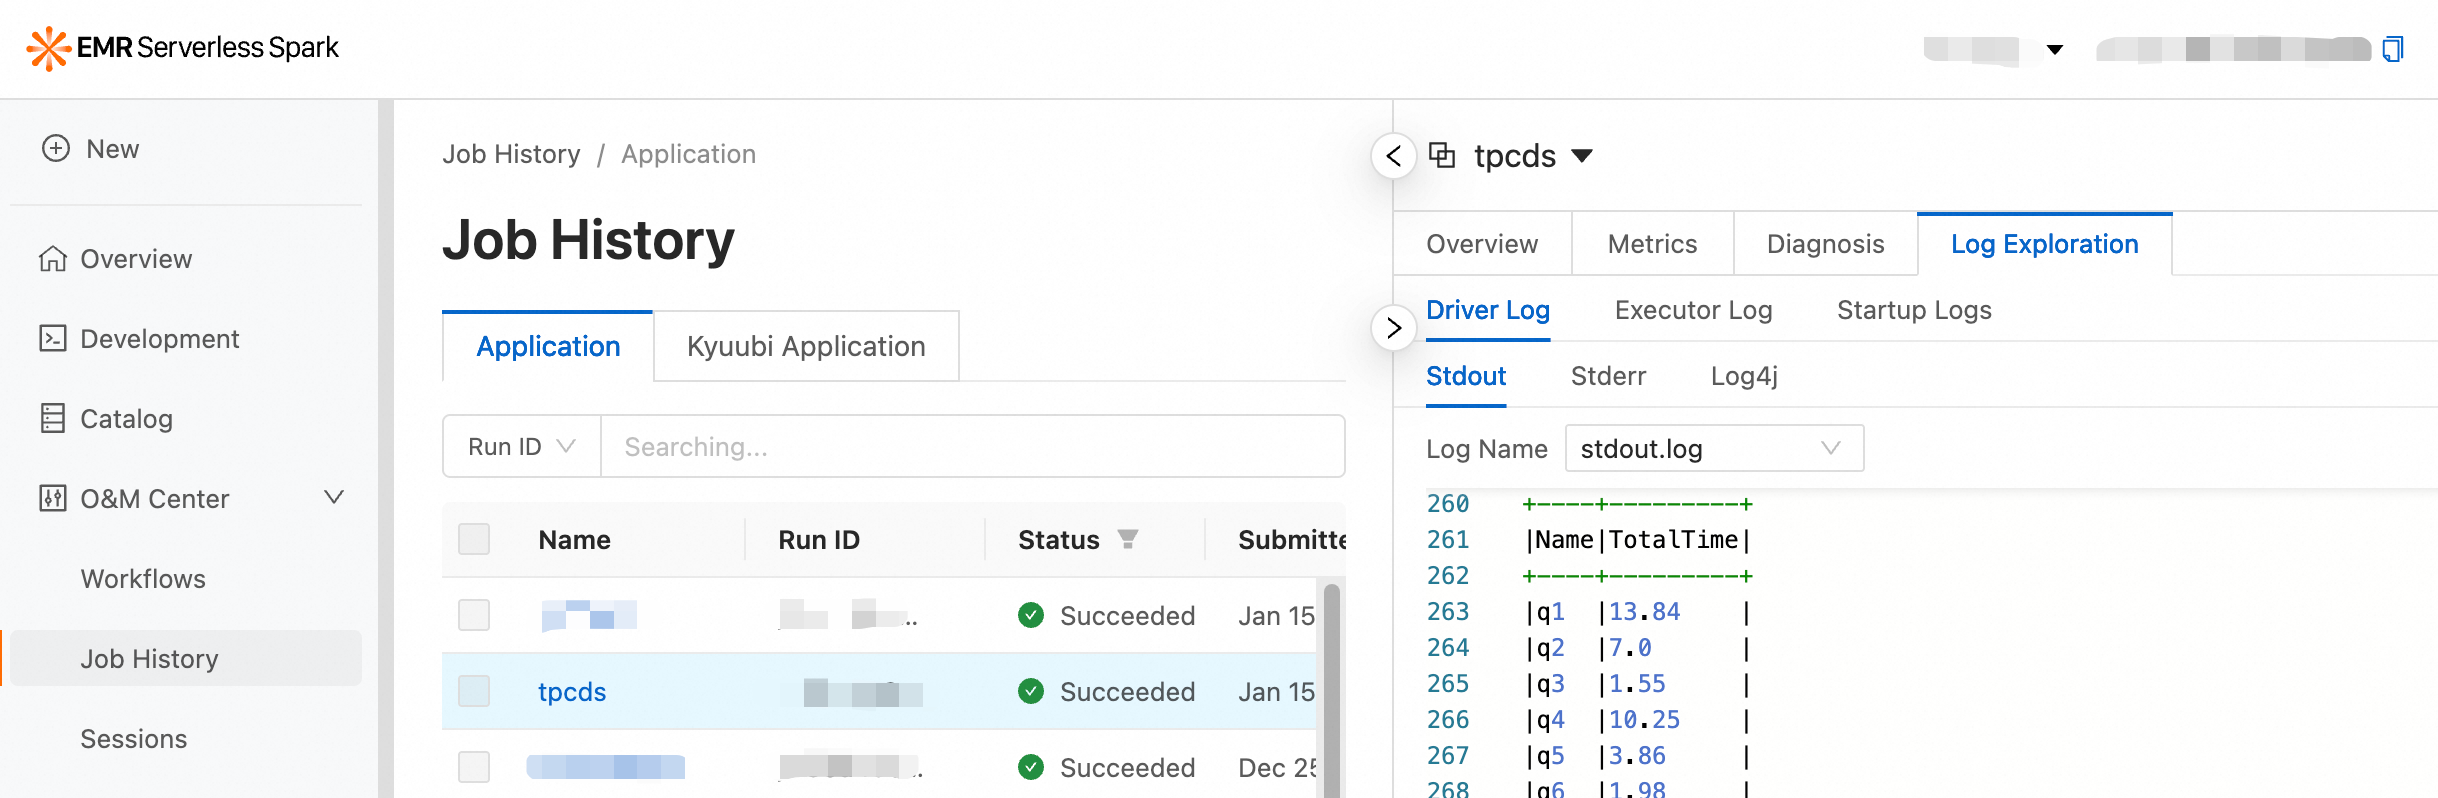Screen dimensions: 2438x798
Task: Click the job table vertical scrollbar
Action: coord(1331,690)
